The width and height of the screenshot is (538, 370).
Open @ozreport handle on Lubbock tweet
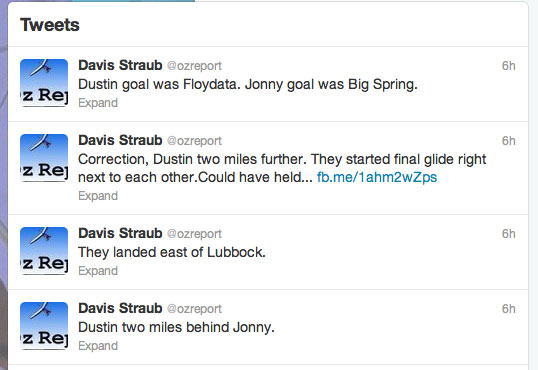click(x=194, y=234)
